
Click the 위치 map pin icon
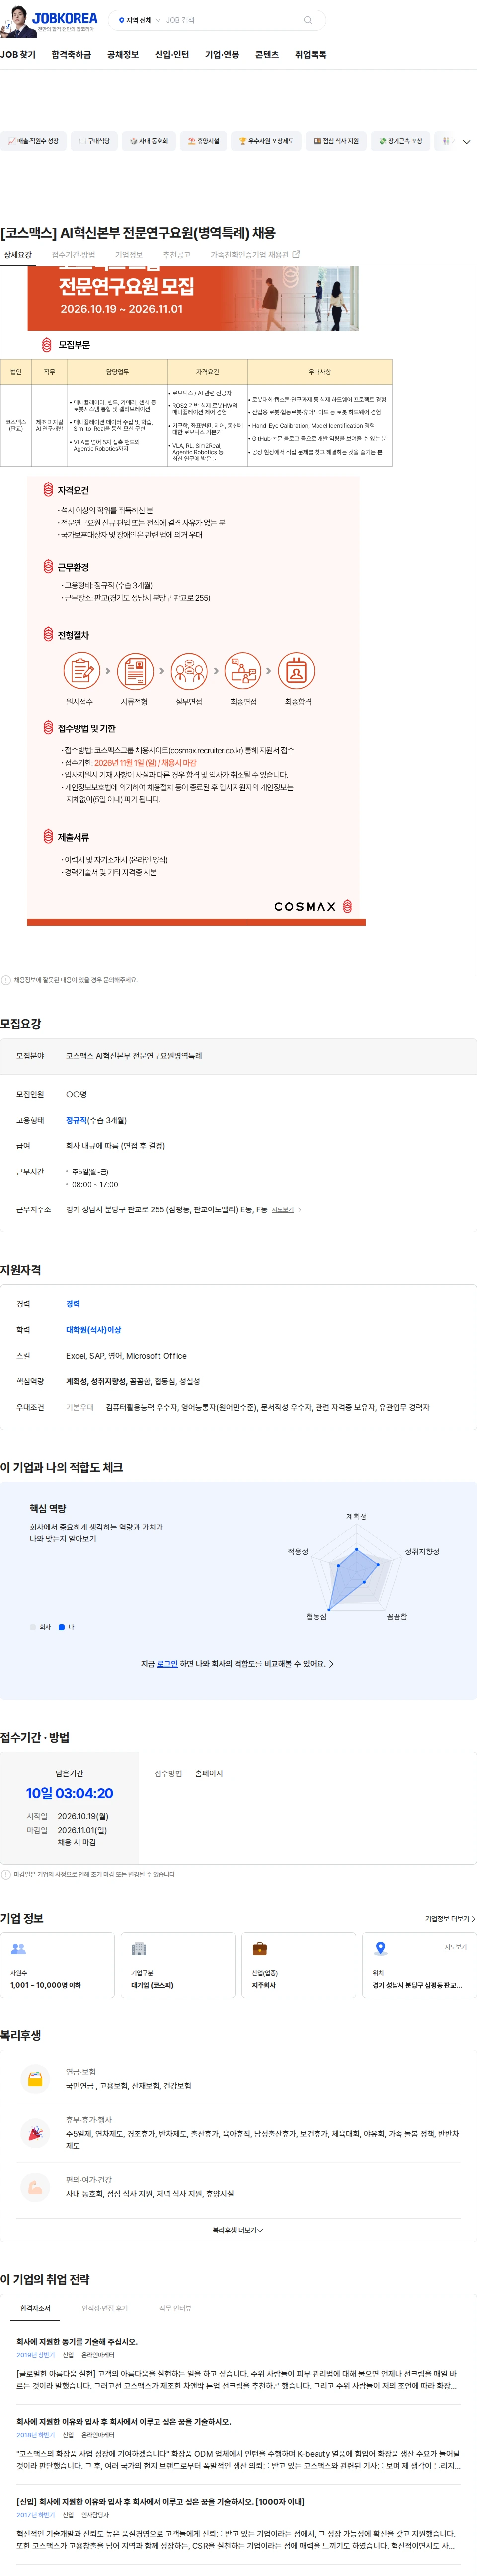coord(380,1948)
